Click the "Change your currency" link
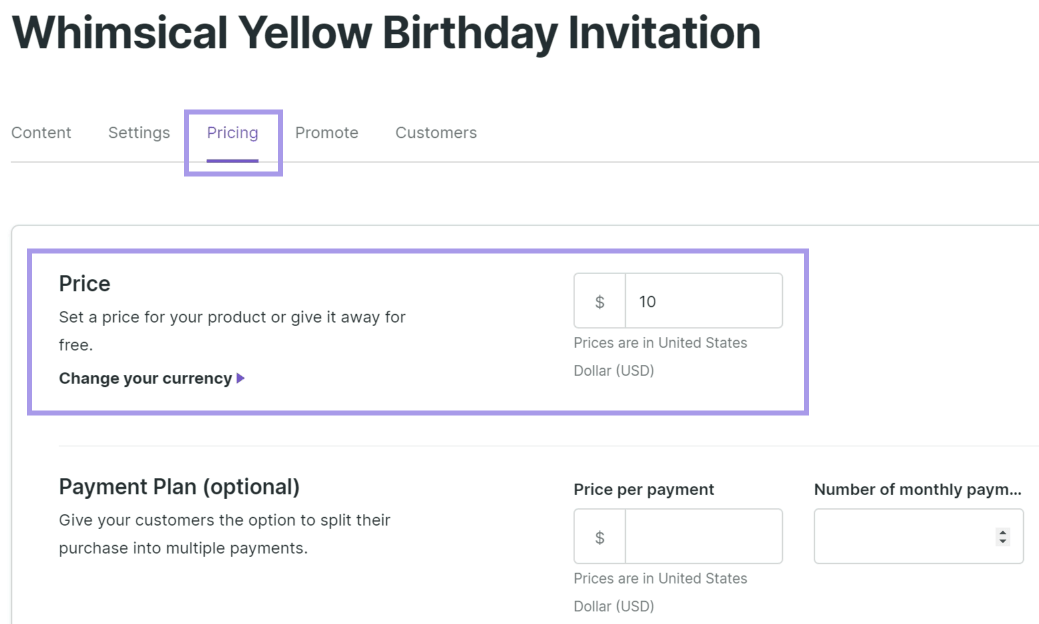Viewport: 1039px width, 624px height. 145,378
